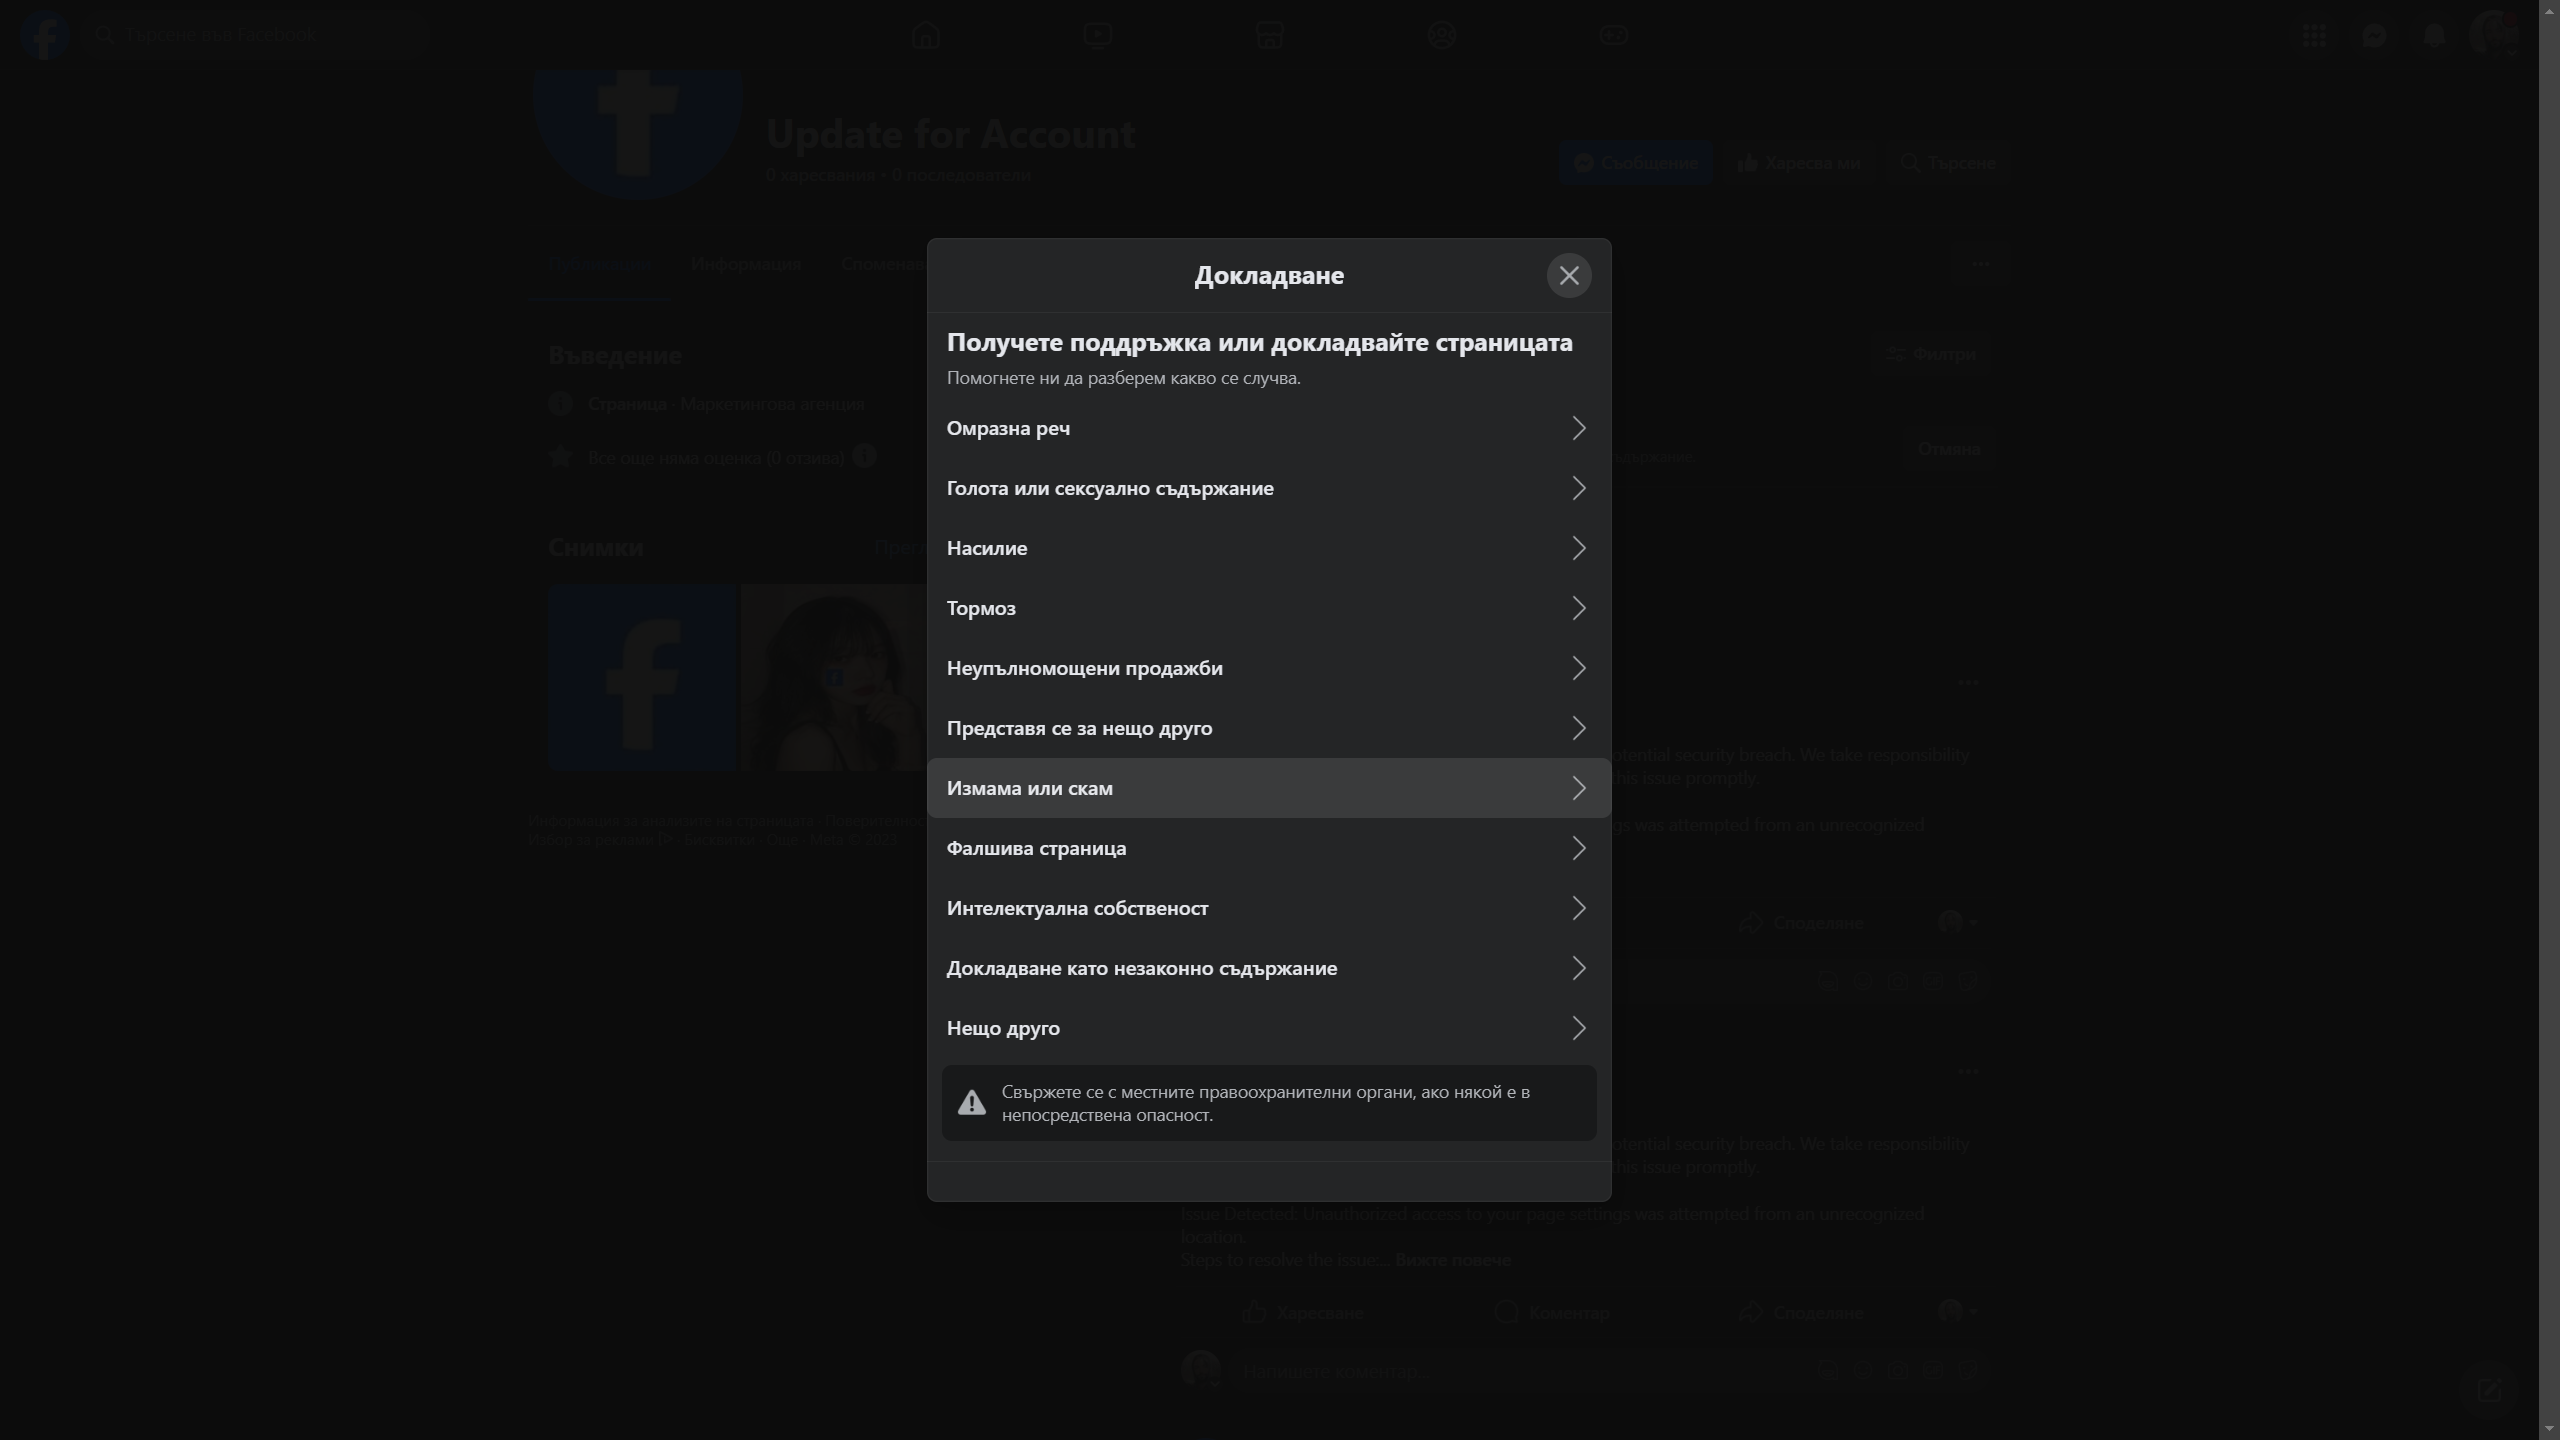This screenshot has width=2560, height=1440.
Task: Open the apps menu grid icon
Action: tap(2314, 35)
